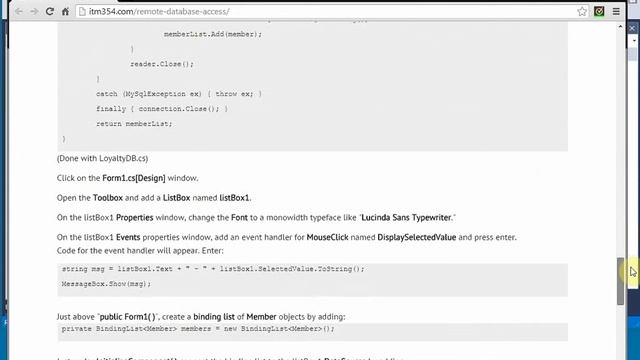The image size is (640, 360).
Task: Click the text 'Form1.cs[Design]'
Action: click(134, 178)
